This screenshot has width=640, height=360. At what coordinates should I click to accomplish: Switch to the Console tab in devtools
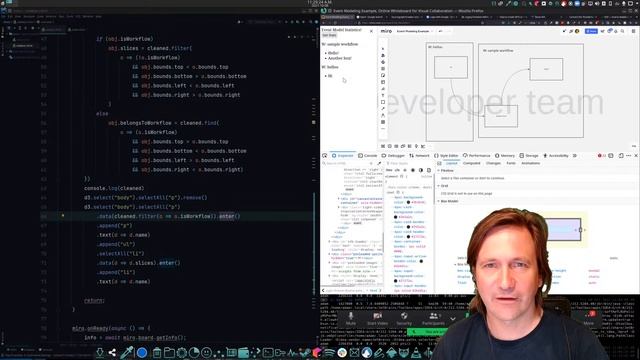[368, 156]
